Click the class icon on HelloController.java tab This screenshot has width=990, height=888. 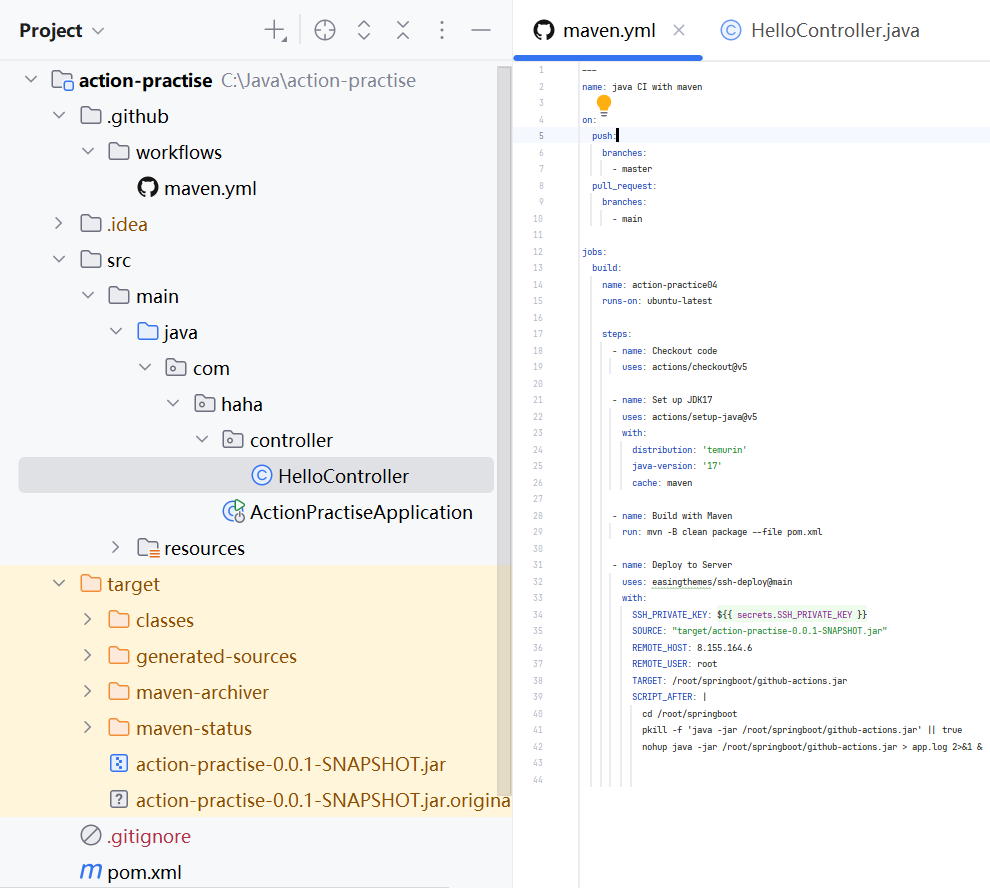[731, 30]
